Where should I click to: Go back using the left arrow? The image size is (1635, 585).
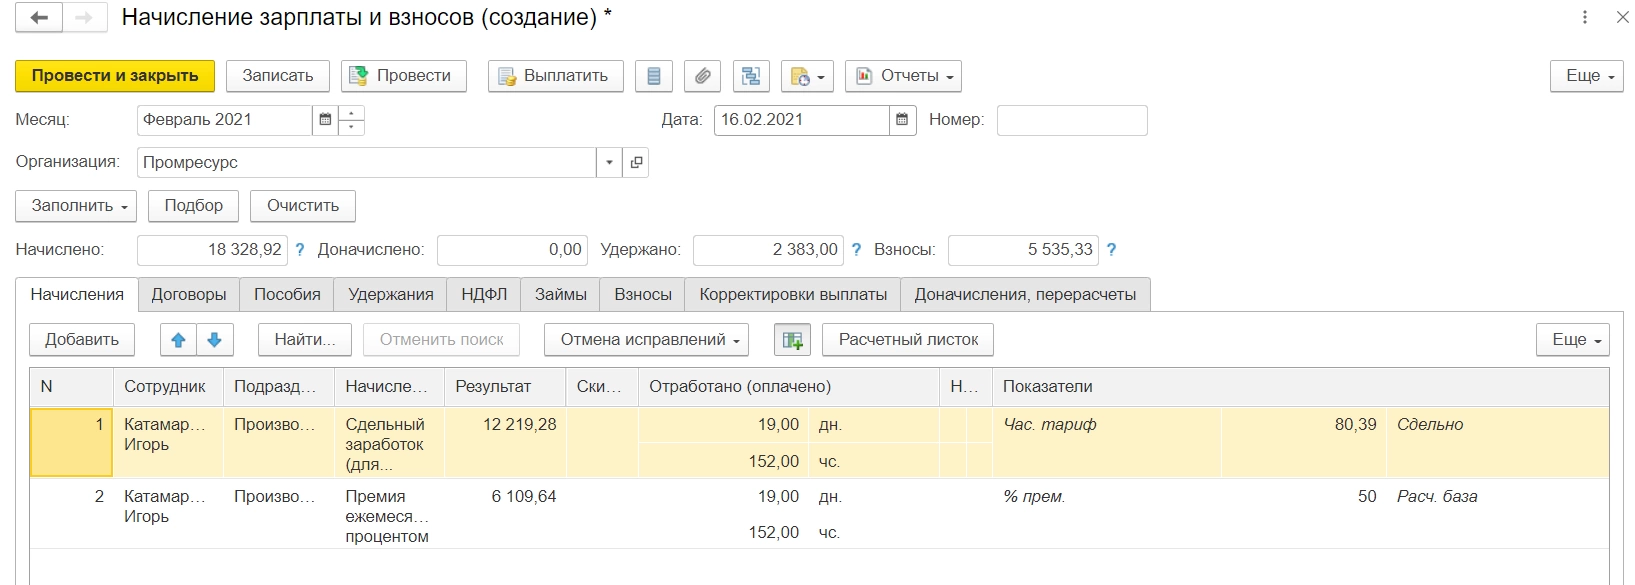pos(40,18)
